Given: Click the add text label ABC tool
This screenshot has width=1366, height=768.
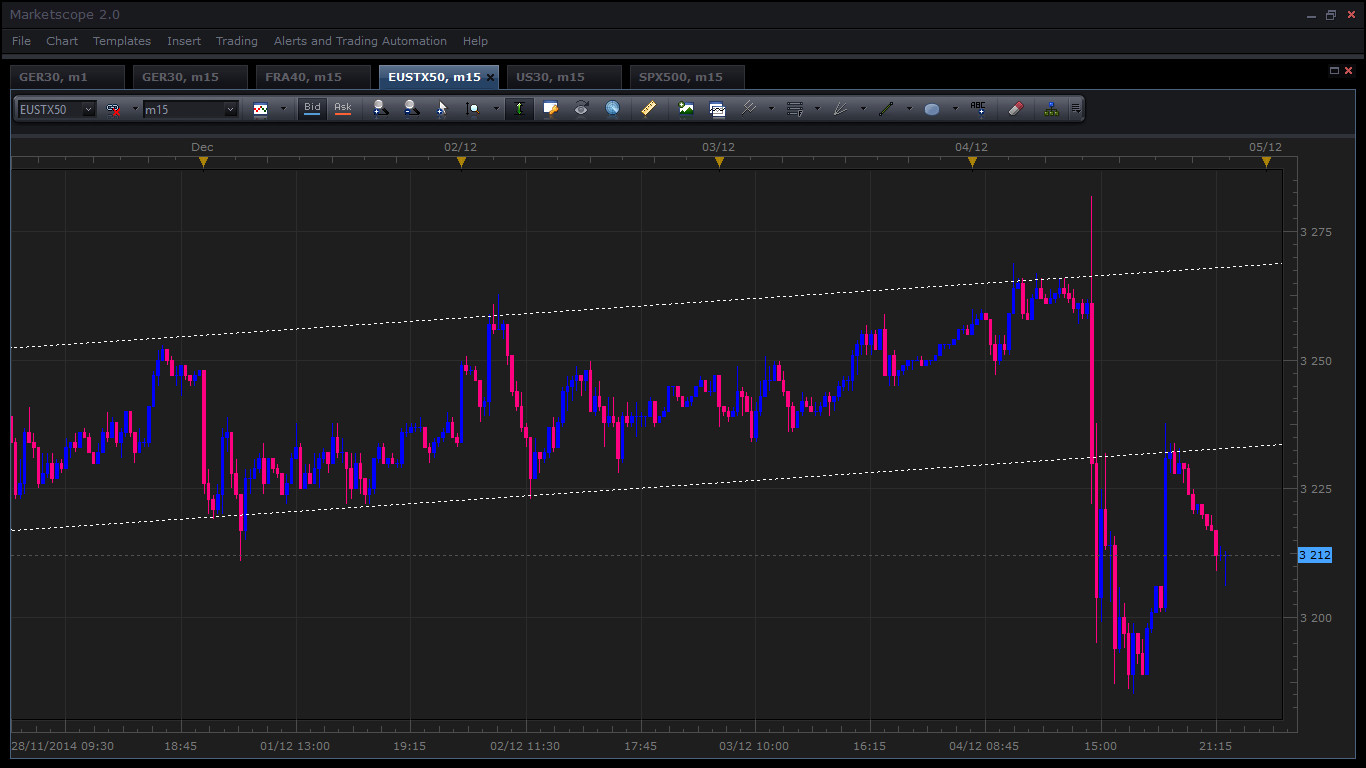Looking at the screenshot, I should click(978, 109).
